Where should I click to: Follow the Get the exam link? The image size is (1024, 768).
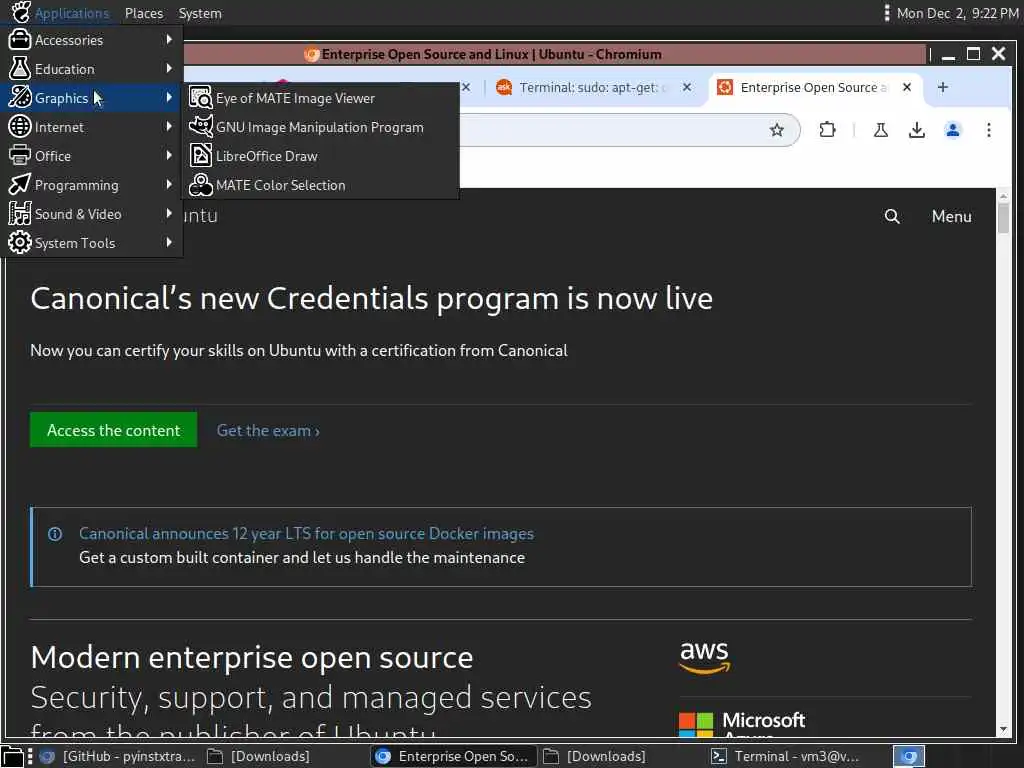pyautogui.click(x=268, y=431)
